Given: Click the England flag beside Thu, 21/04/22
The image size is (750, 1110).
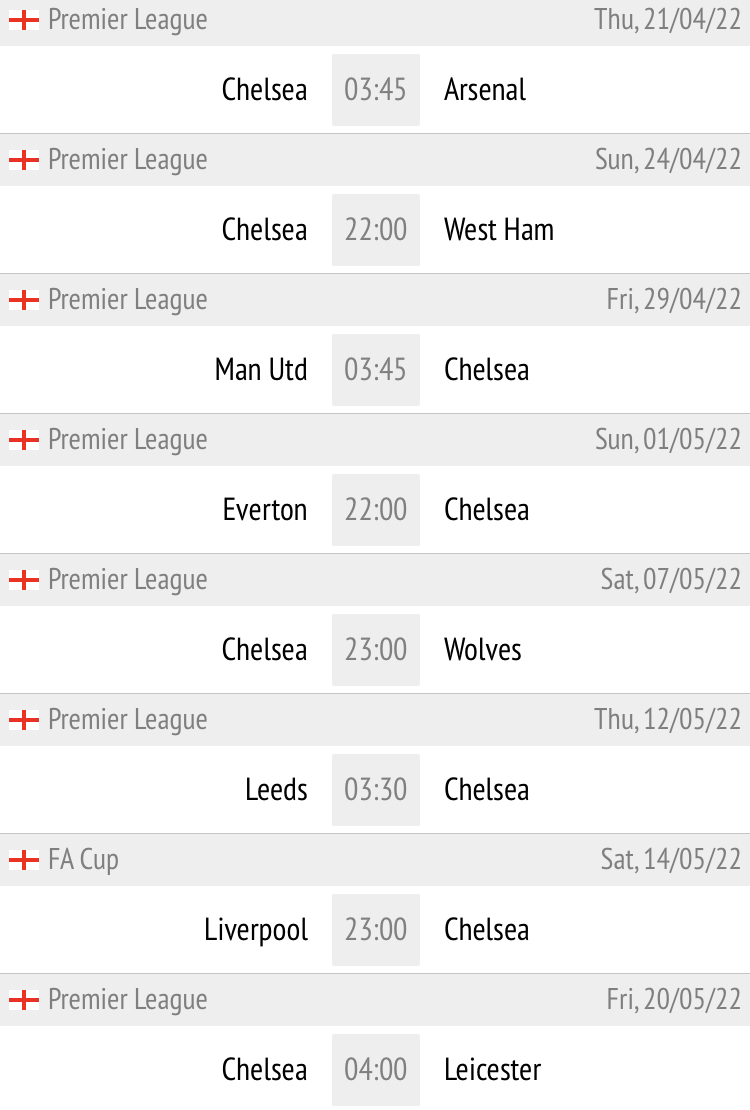Looking at the screenshot, I should [24, 20].
